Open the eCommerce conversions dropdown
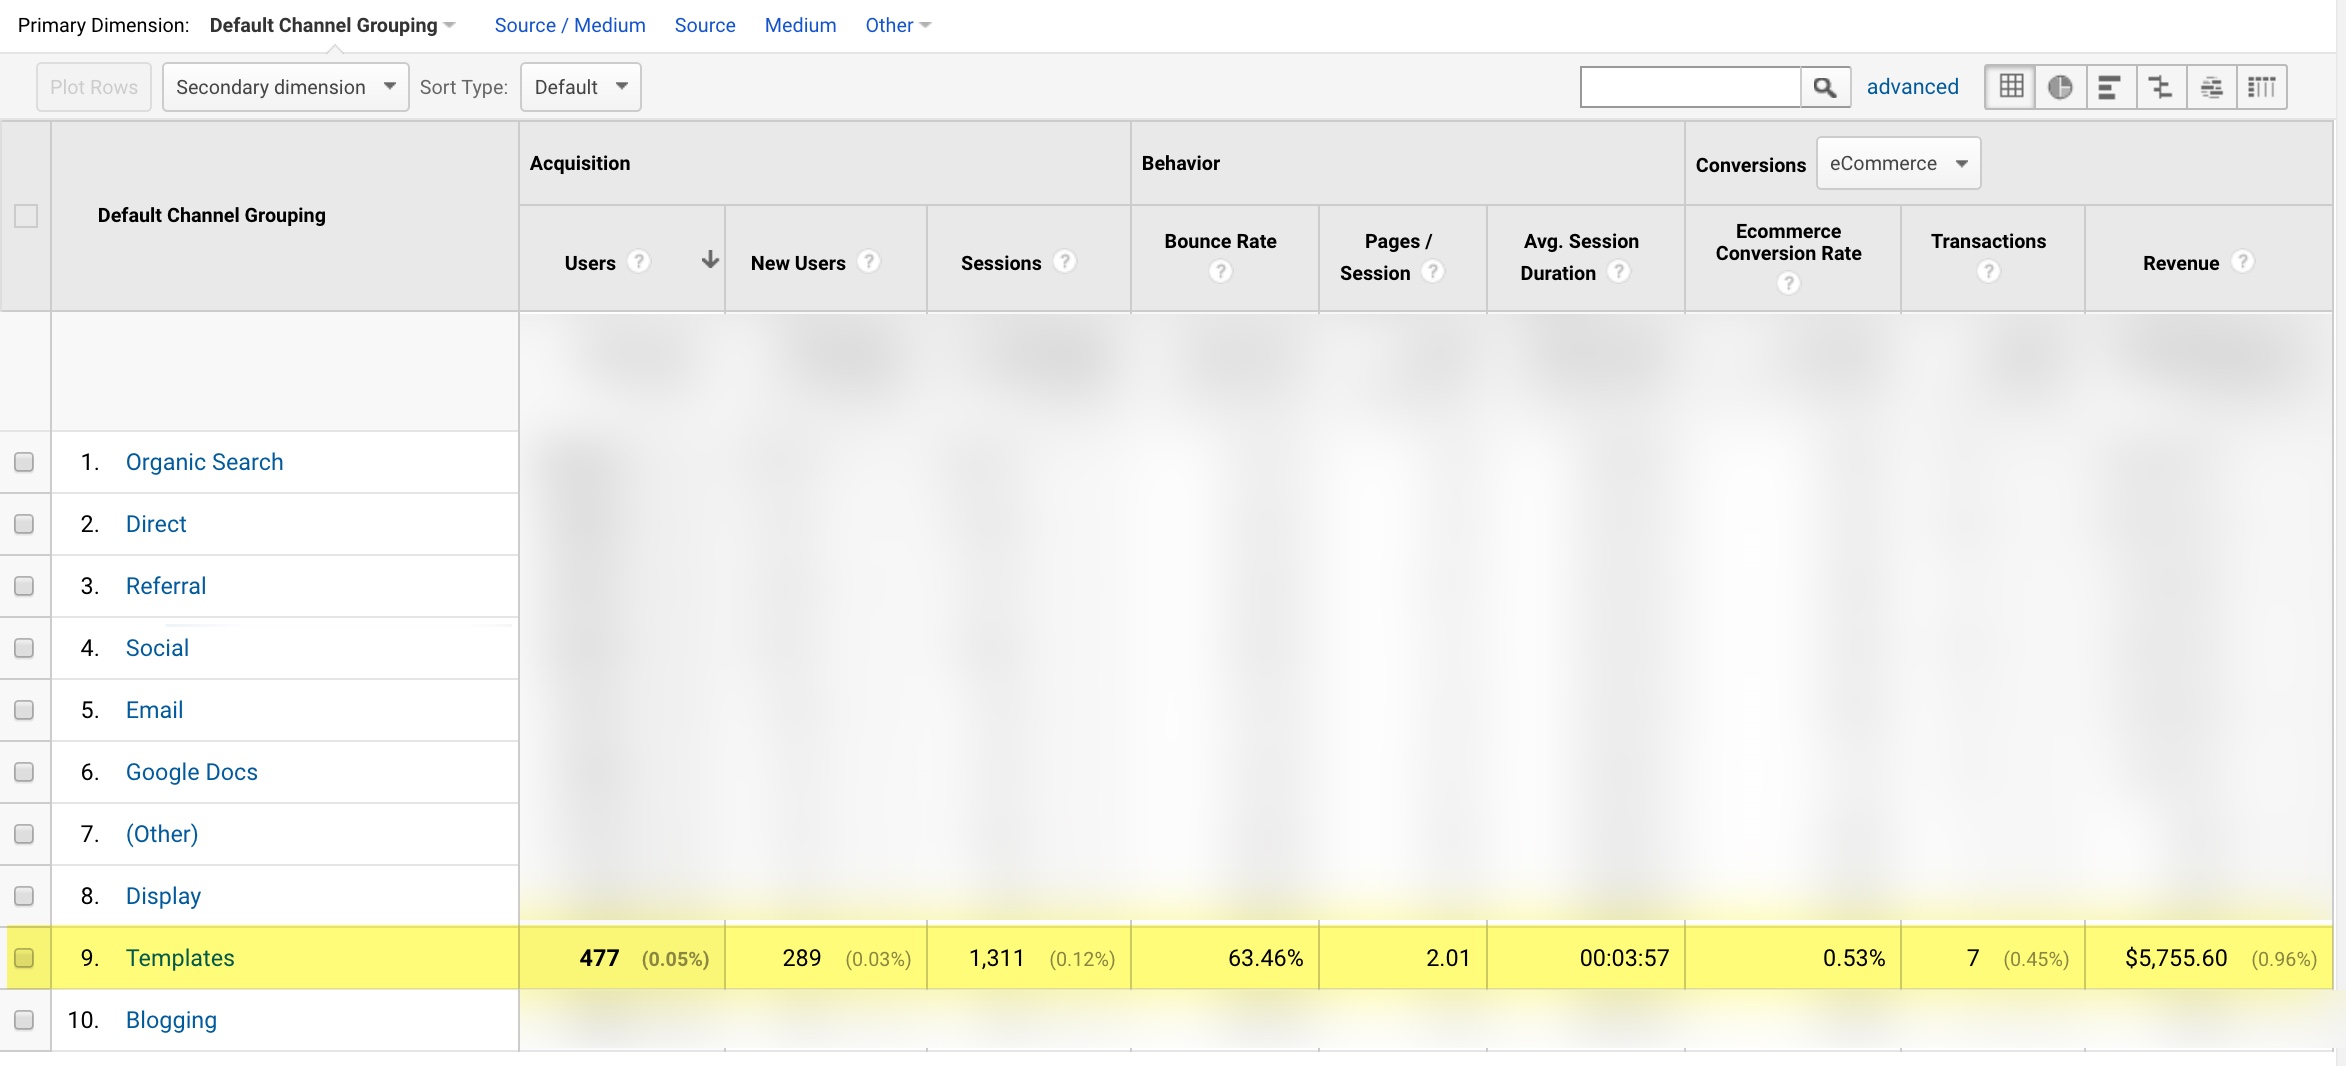The height and width of the screenshot is (1066, 2346). [x=1898, y=163]
